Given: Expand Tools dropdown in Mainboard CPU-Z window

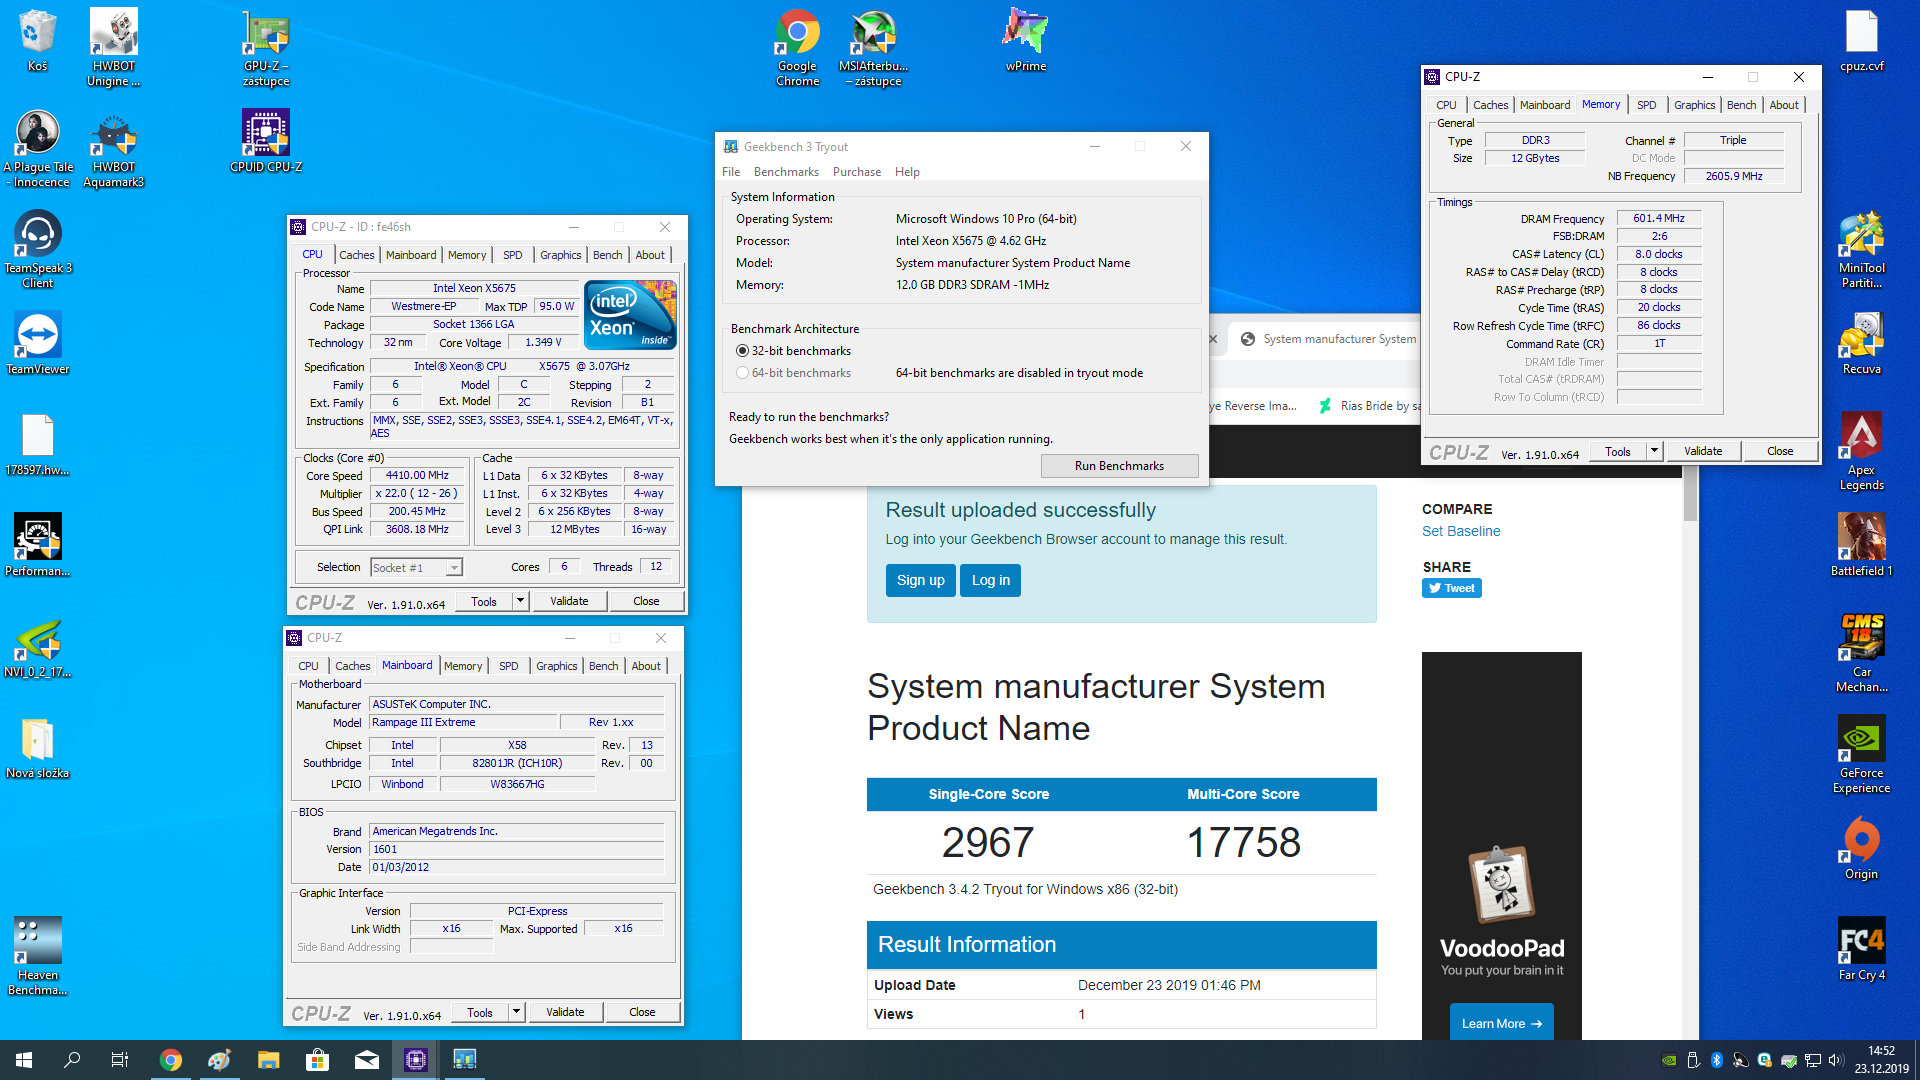Looking at the screenshot, I should tap(516, 1012).
